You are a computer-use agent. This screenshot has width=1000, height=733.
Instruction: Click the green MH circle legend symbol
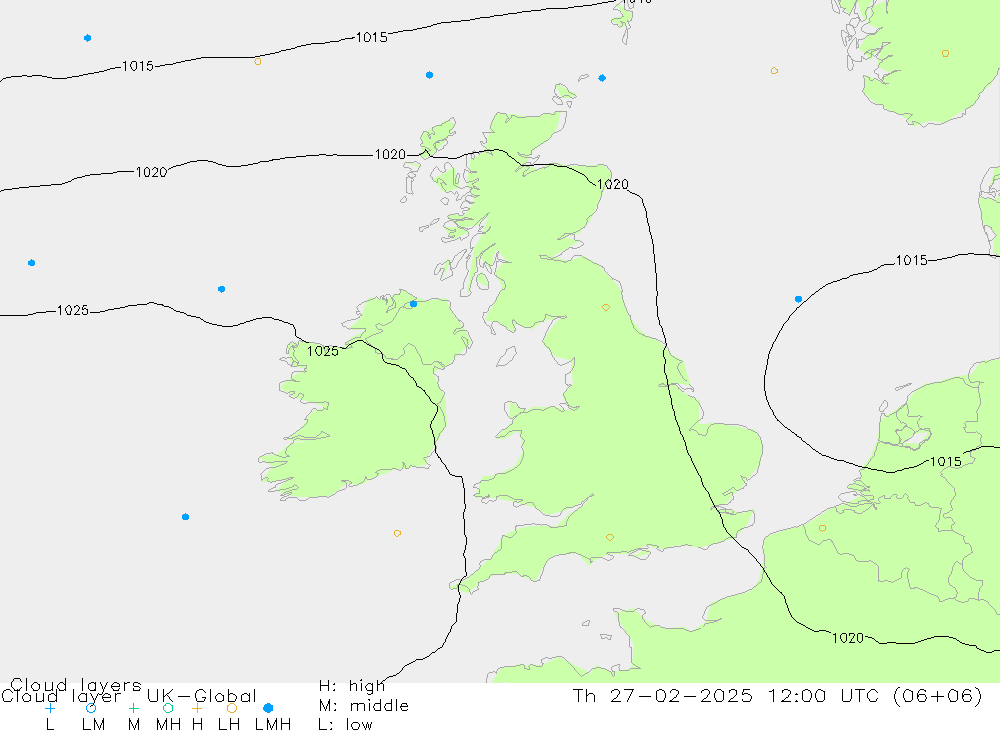point(168,708)
